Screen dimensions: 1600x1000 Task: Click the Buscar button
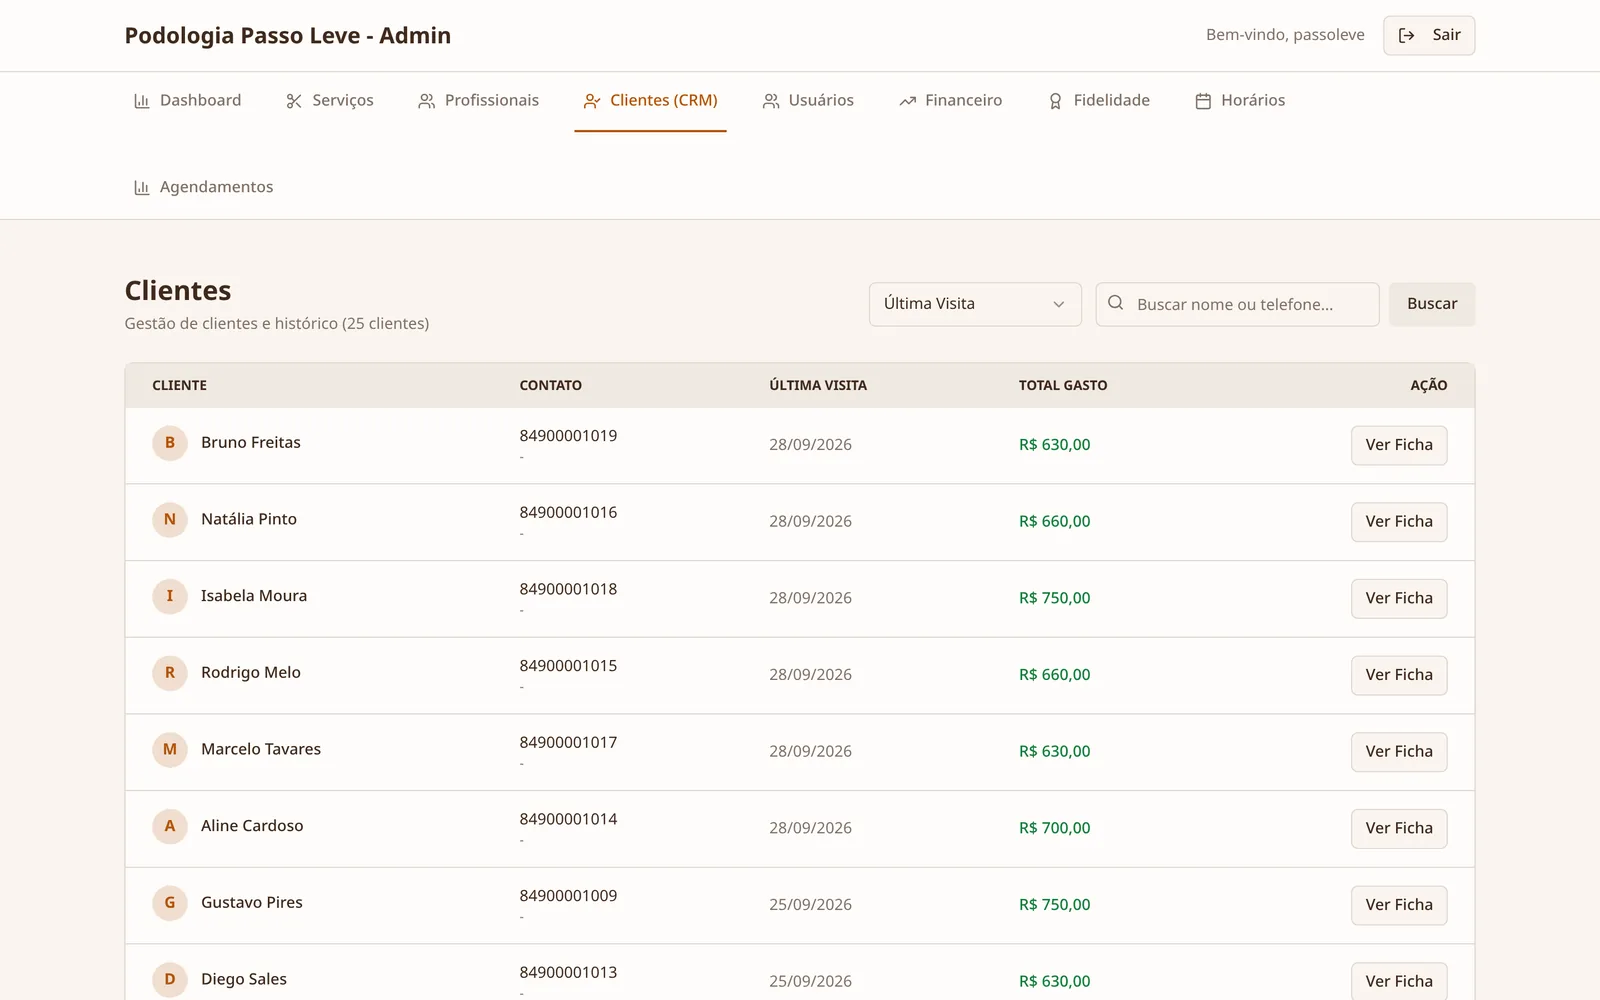coord(1432,304)
